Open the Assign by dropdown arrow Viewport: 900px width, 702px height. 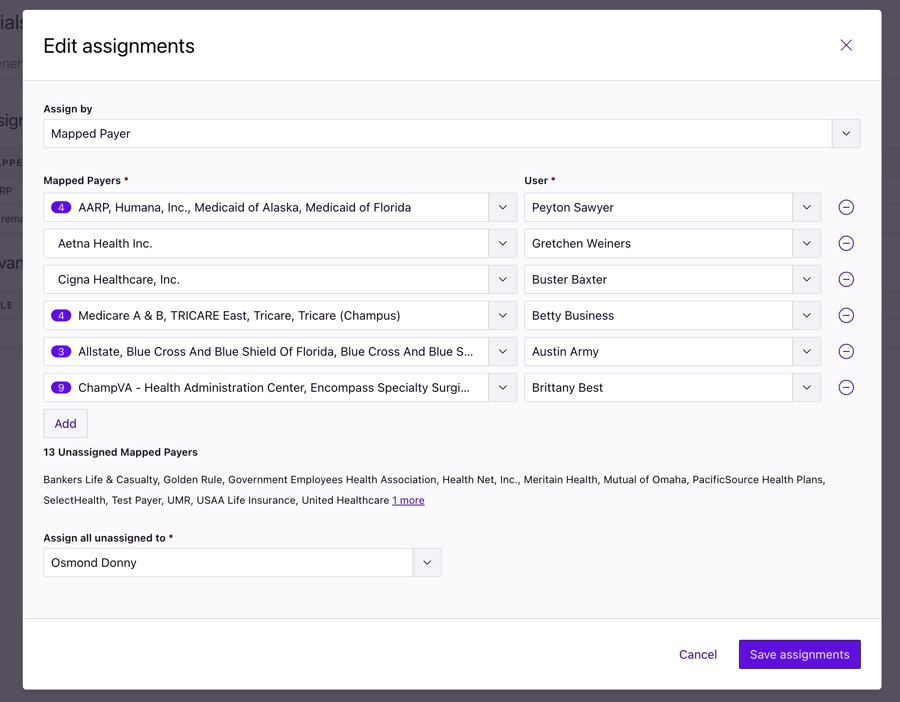[x=845, y=134]
